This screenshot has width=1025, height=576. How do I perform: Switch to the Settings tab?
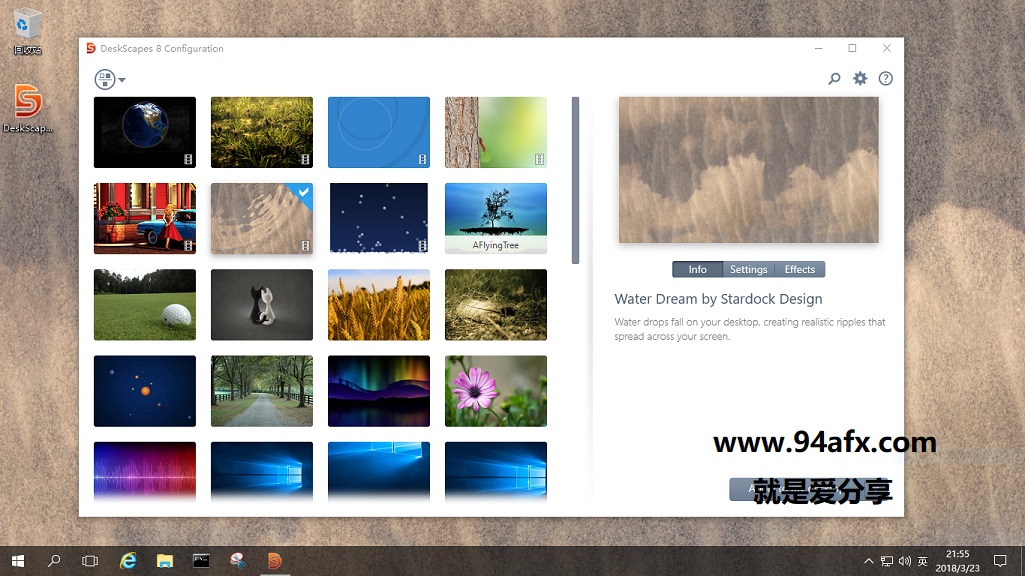click(x=748, y=269)
